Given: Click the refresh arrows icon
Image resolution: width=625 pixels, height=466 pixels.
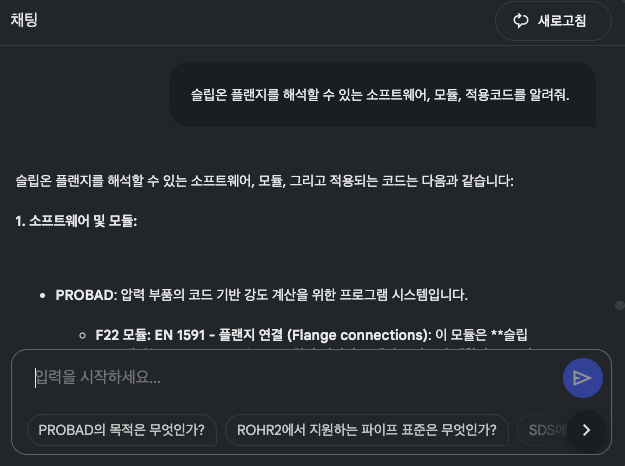Looking at the screenshot, I should [520, 21].
